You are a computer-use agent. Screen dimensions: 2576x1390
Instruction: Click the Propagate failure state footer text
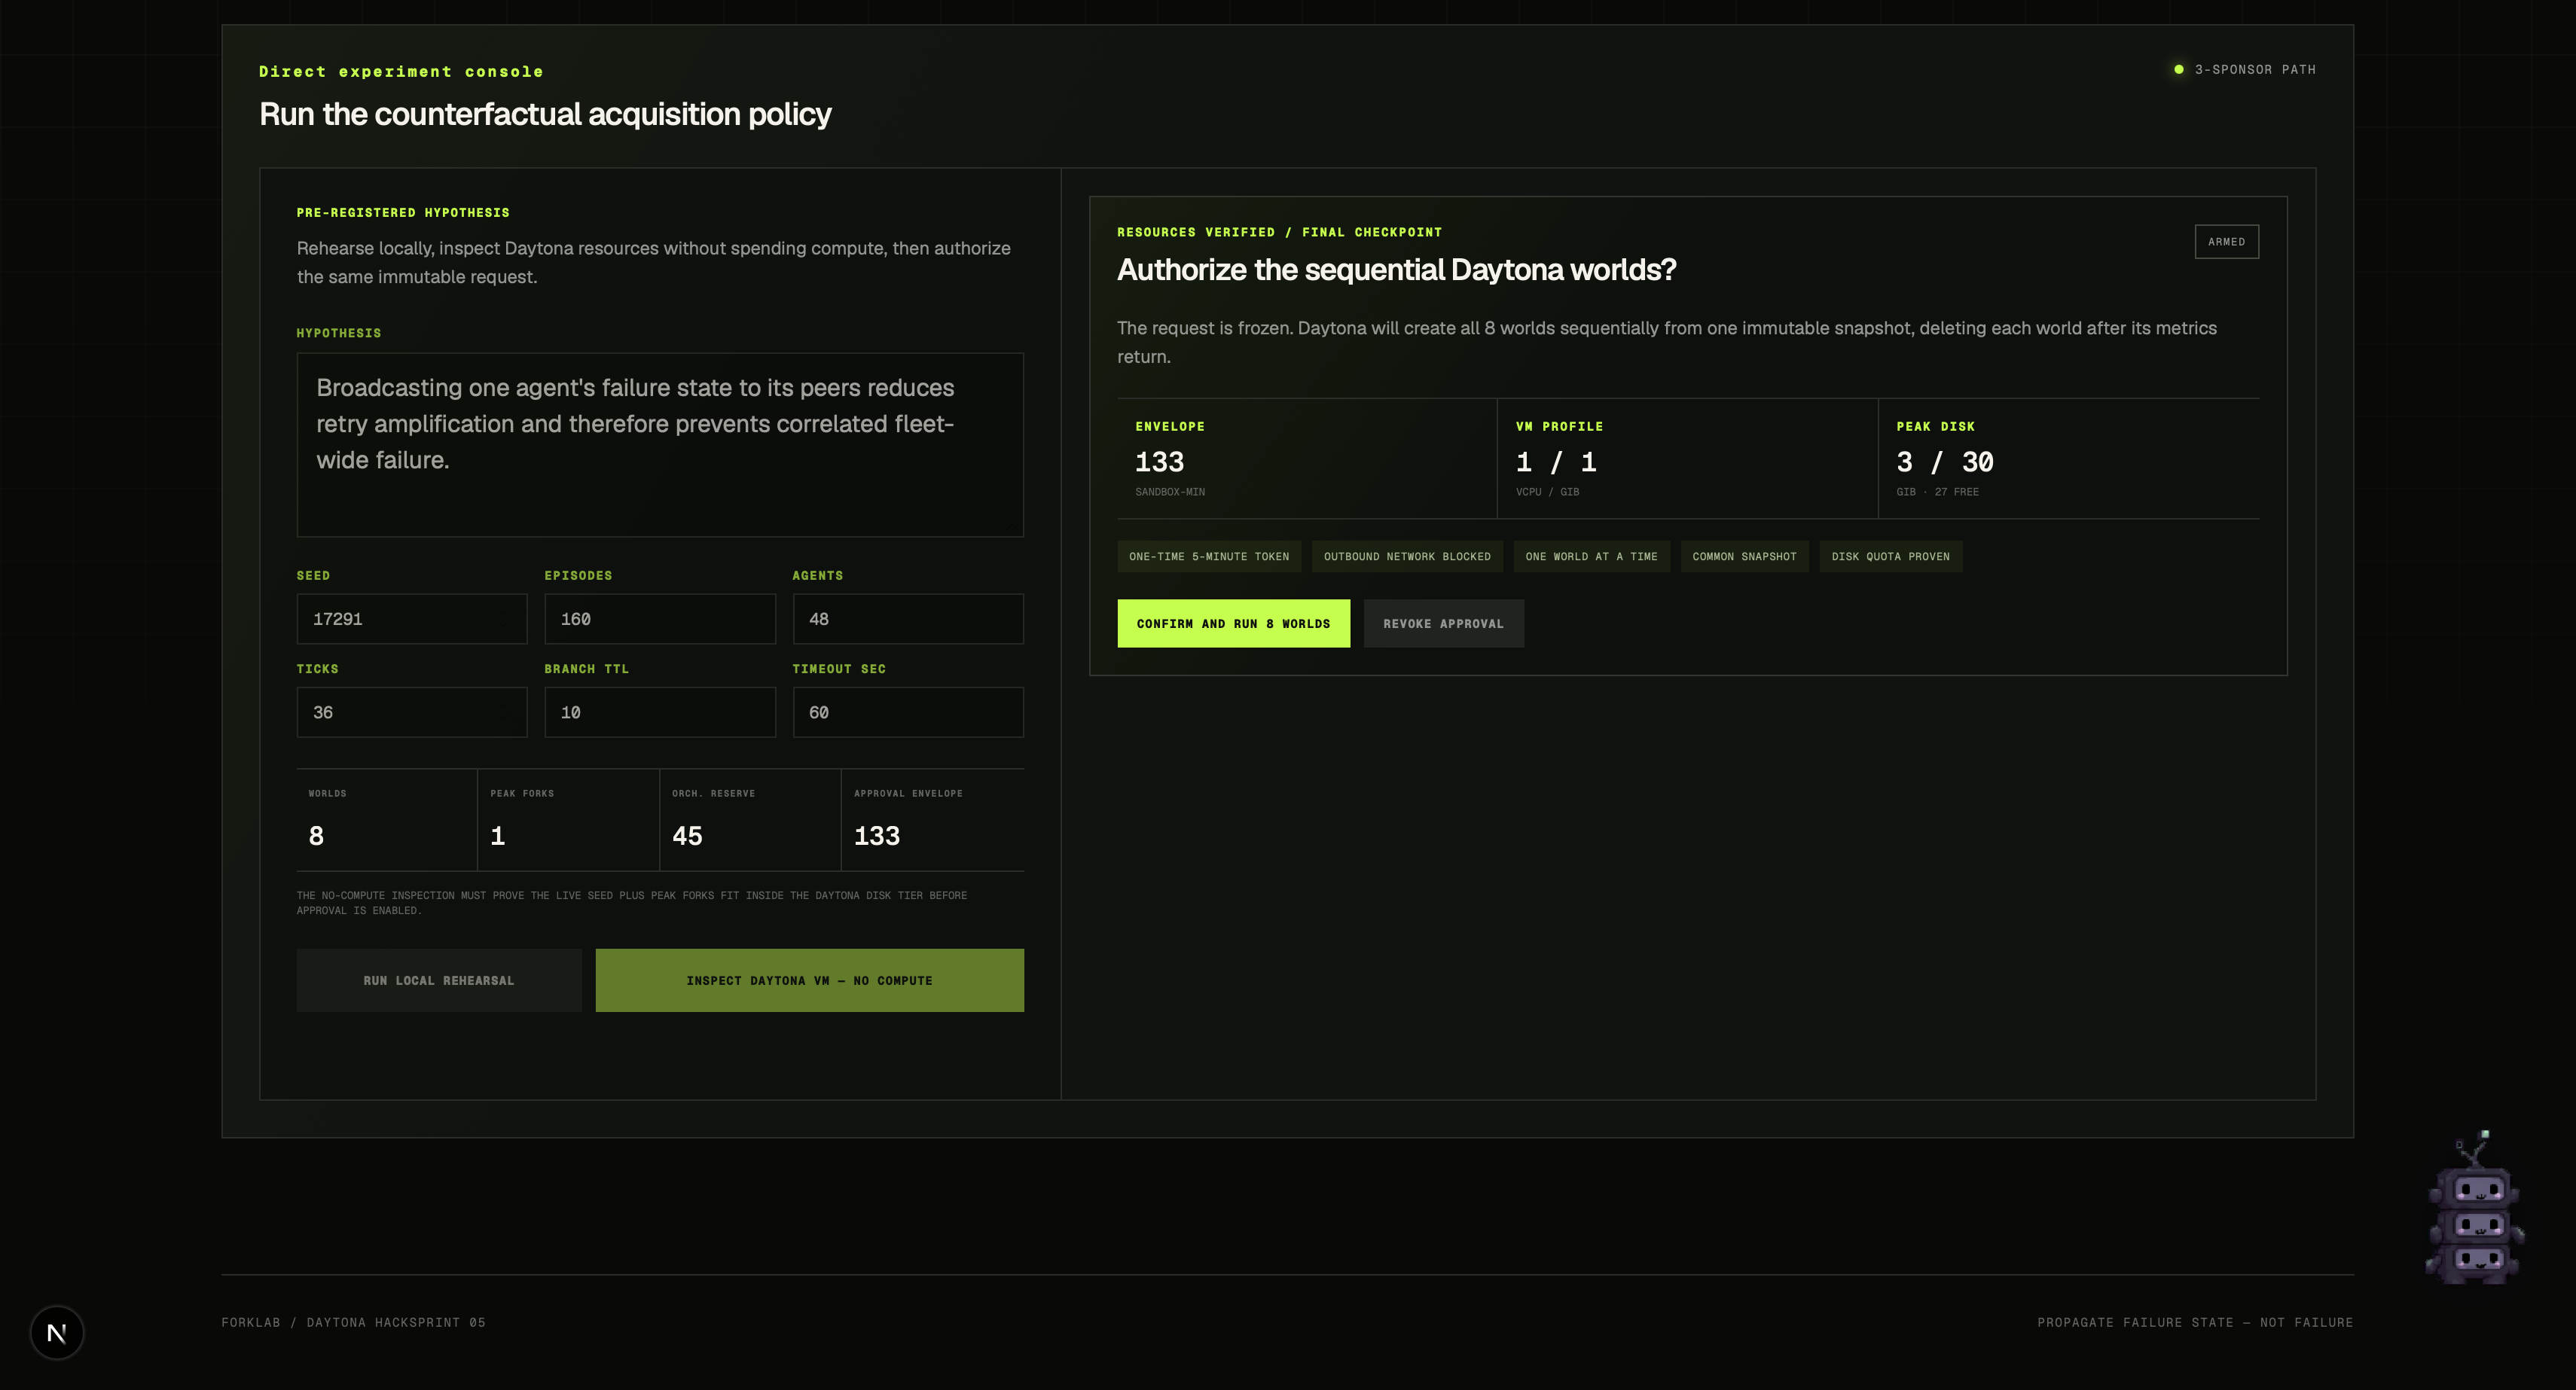point(2195,1322)
